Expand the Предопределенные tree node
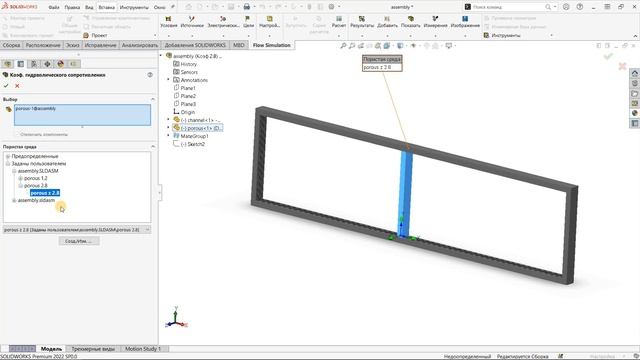Screen dimensions: 640x360 [8, 156]
